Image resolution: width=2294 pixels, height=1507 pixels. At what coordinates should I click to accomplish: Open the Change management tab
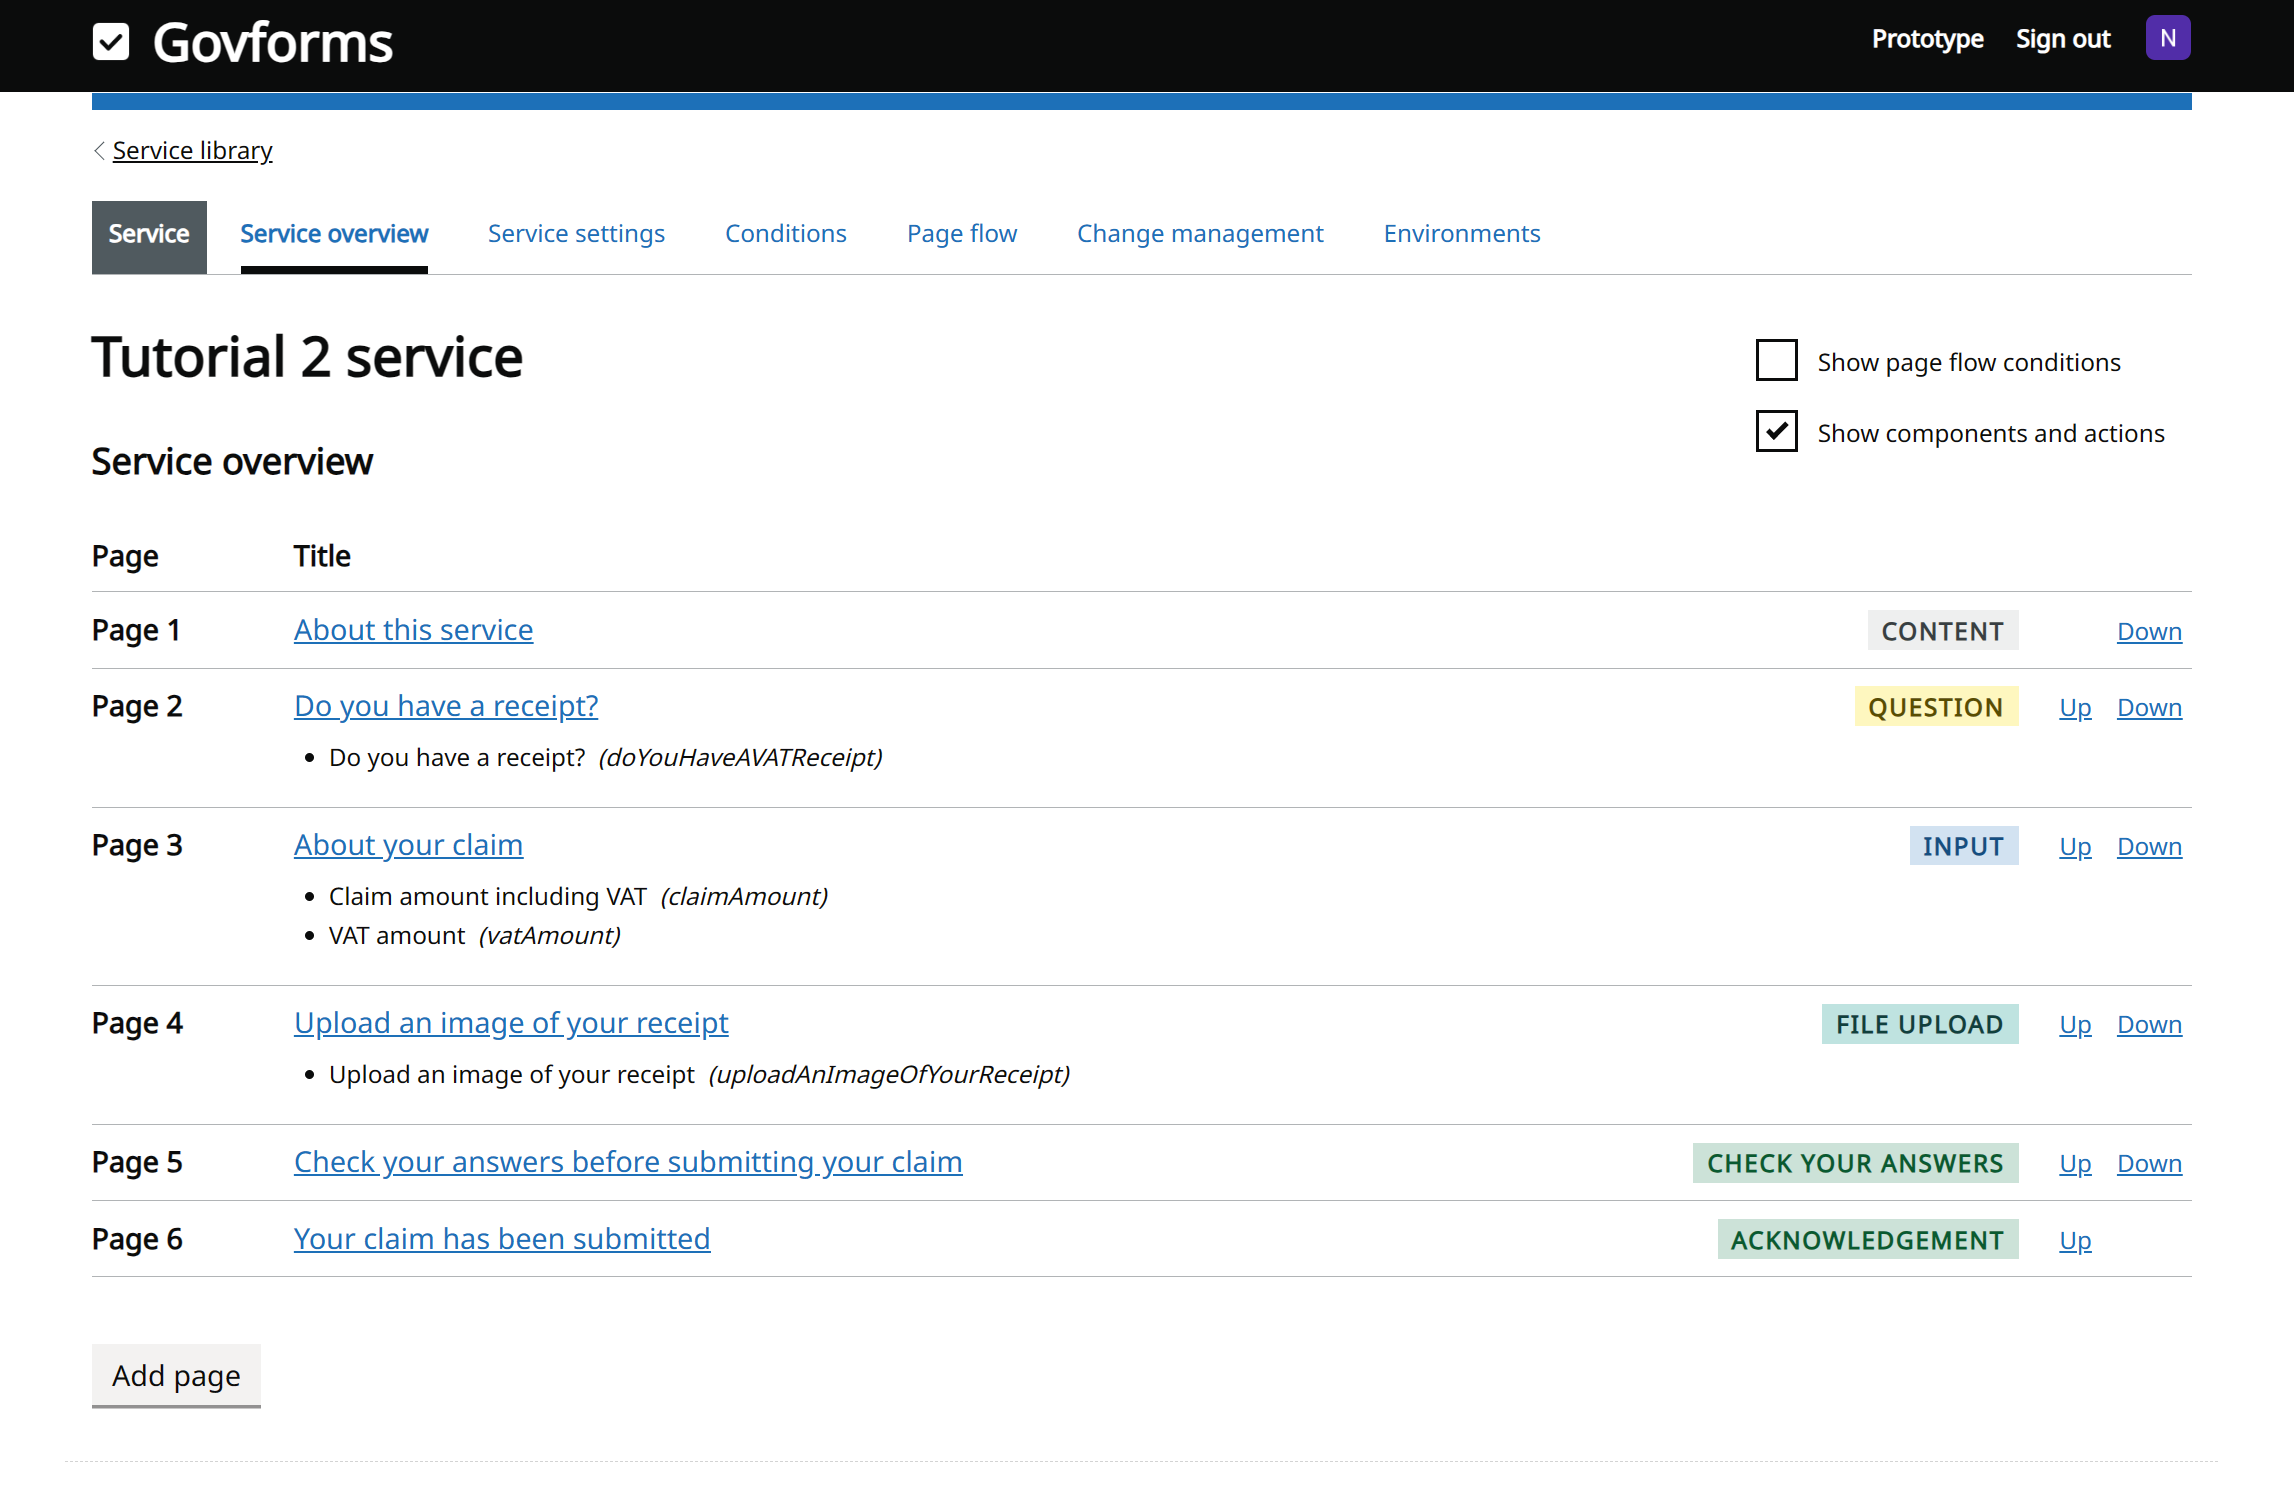(1200, 234)
